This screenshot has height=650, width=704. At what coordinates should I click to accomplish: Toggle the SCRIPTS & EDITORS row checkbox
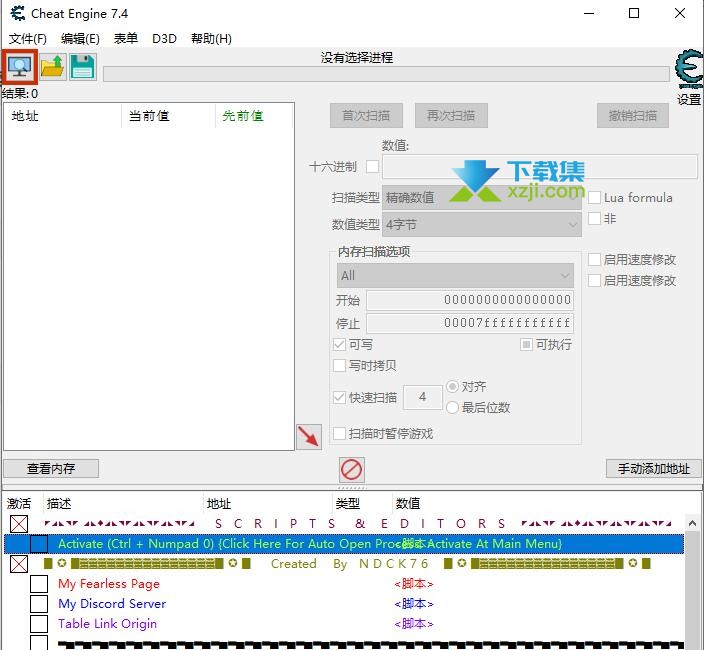(x=19, y=524)
